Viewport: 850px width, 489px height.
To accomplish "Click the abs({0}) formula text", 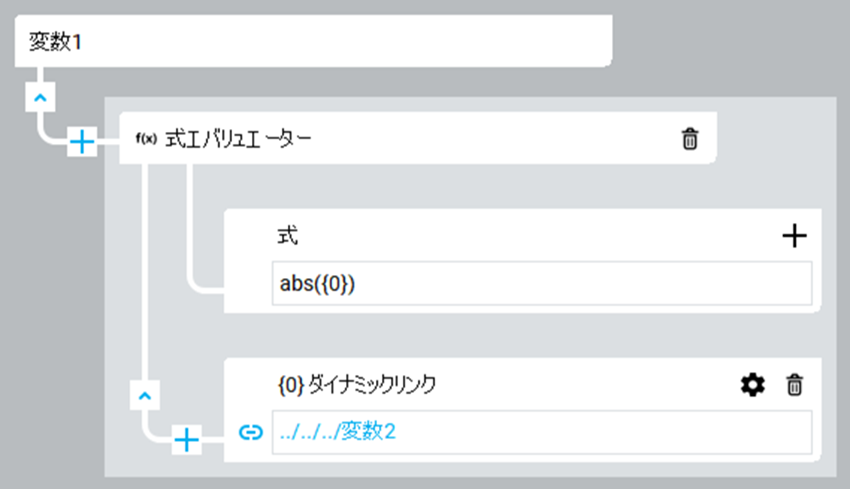I will (x=318, y=283).
